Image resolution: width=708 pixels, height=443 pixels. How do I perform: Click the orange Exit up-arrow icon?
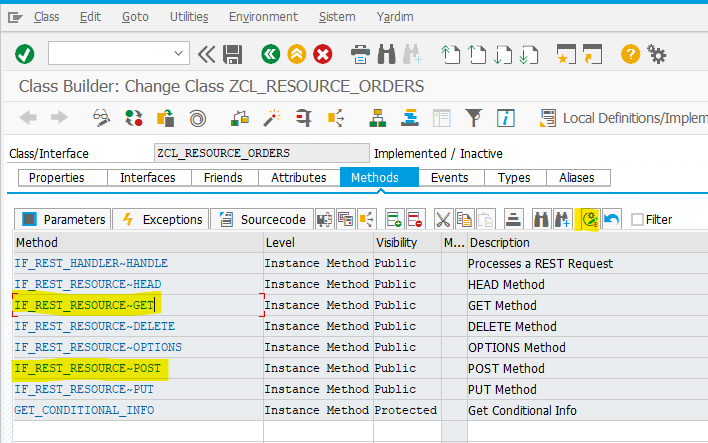(x=297, y=54)
